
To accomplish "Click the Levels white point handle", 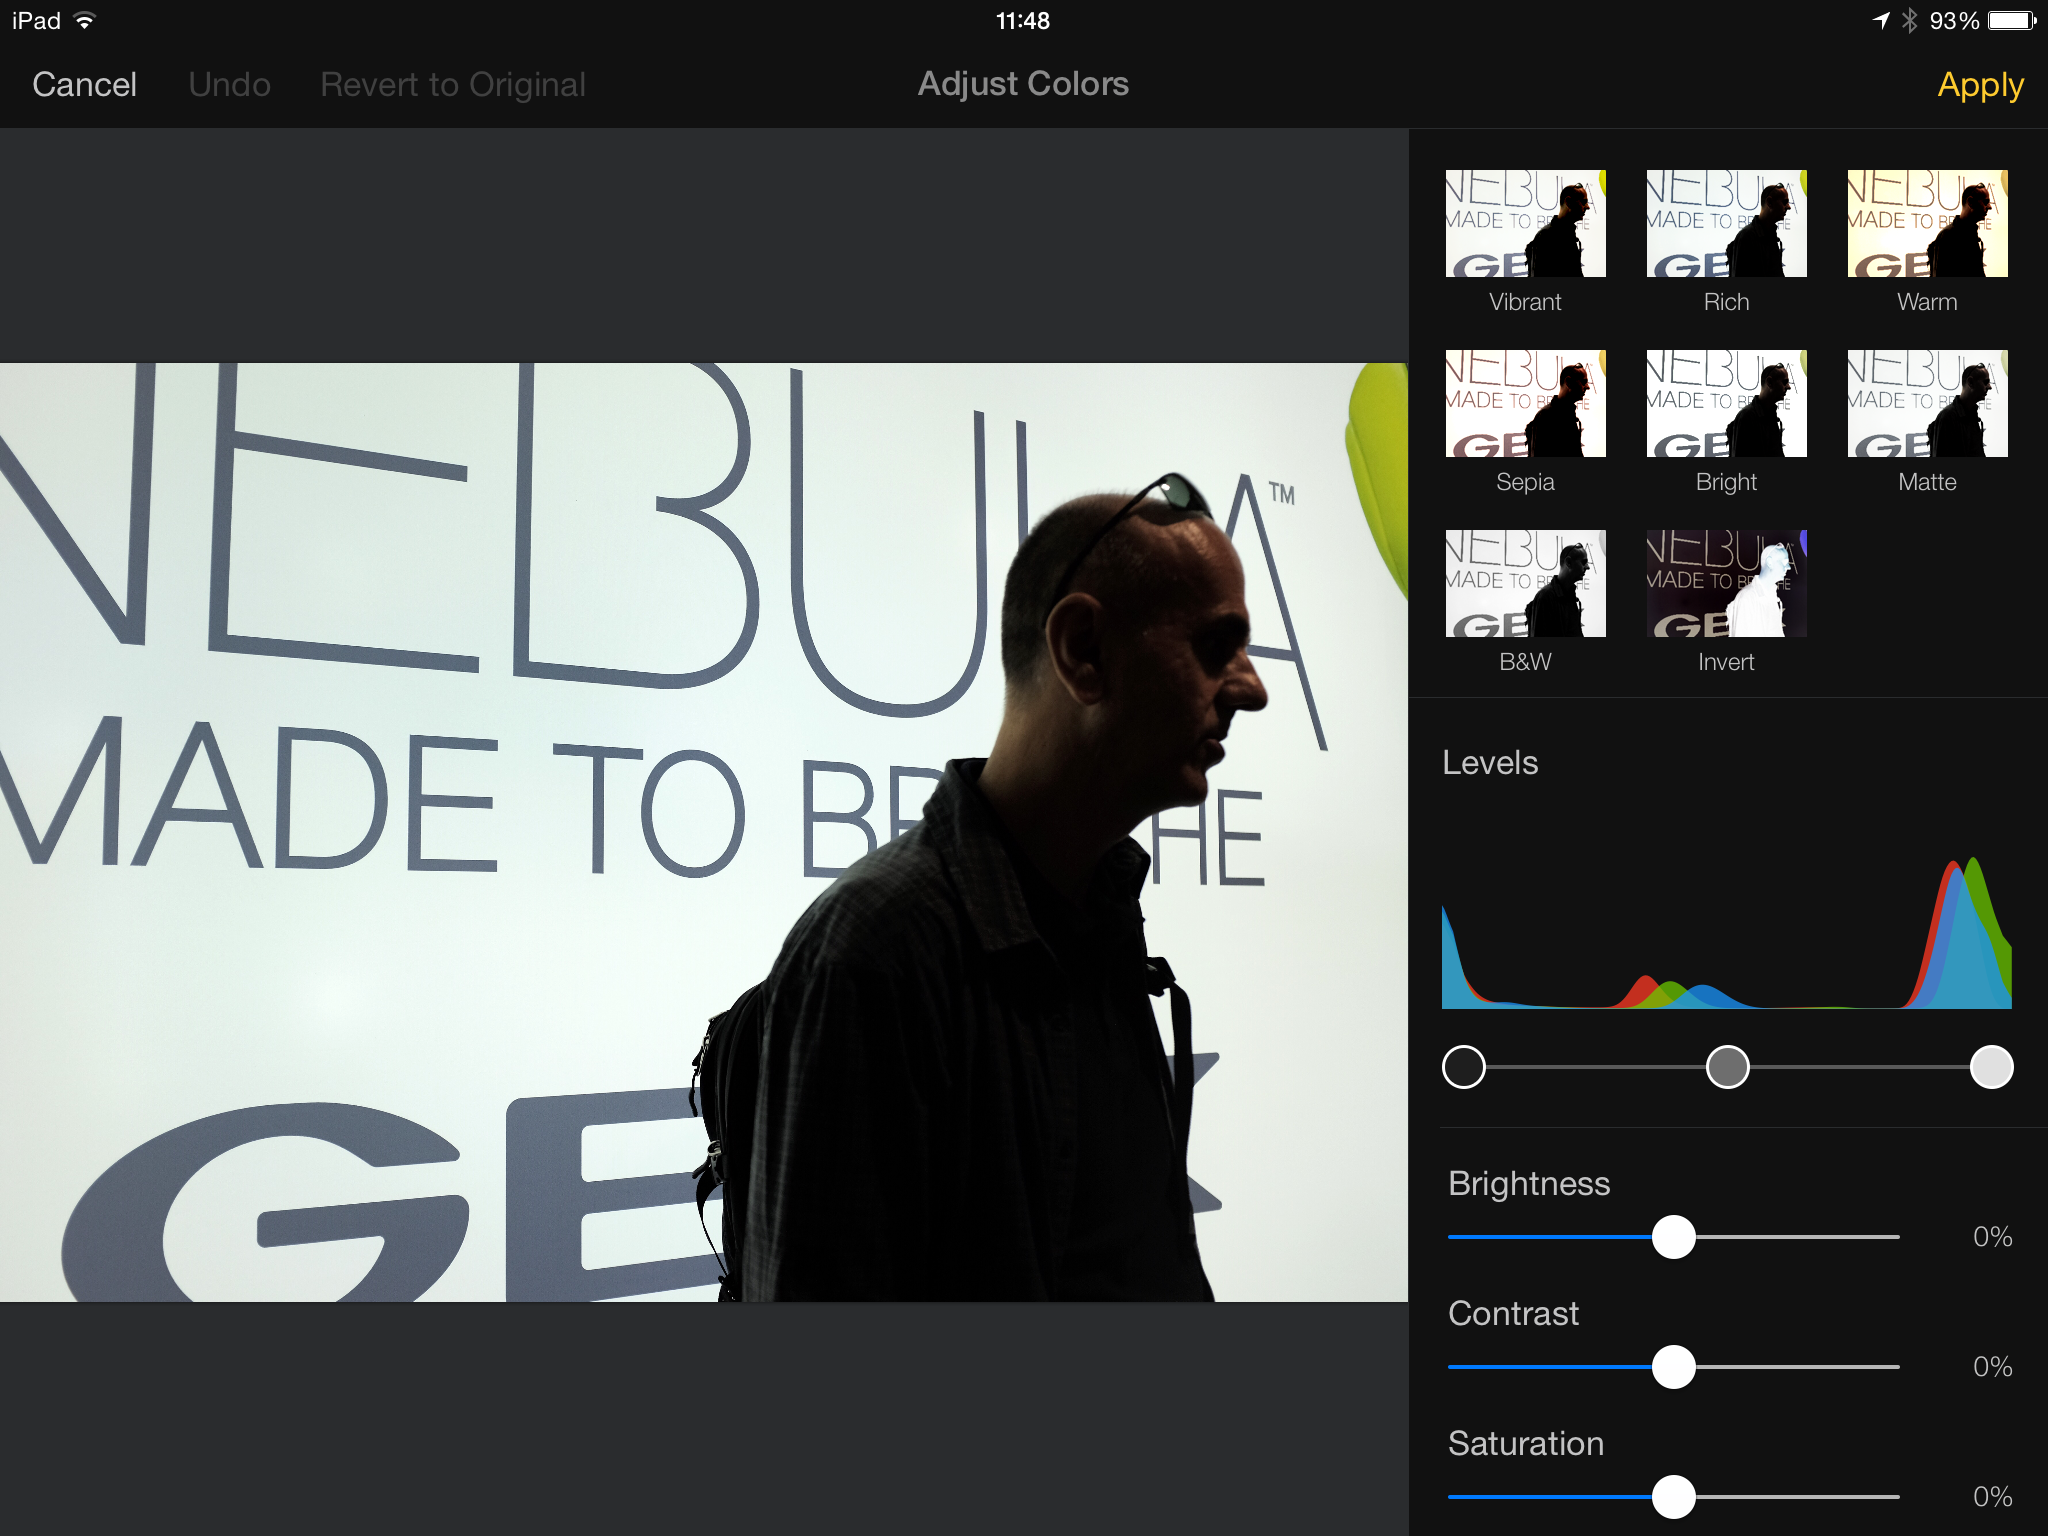I will point(1991,1067).
